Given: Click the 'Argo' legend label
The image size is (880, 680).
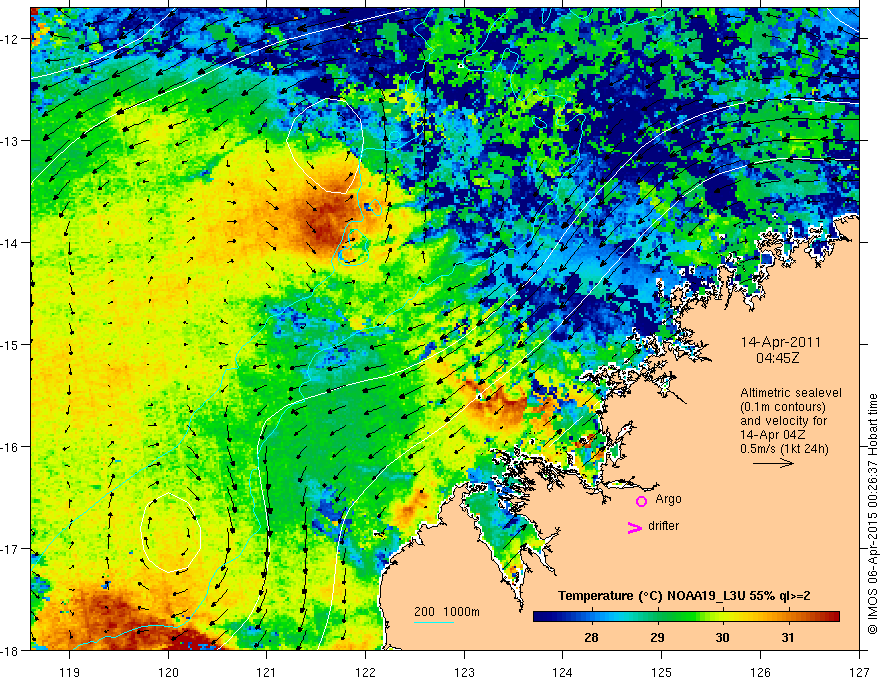Looking at the screenshot, I should coord(668,499).
